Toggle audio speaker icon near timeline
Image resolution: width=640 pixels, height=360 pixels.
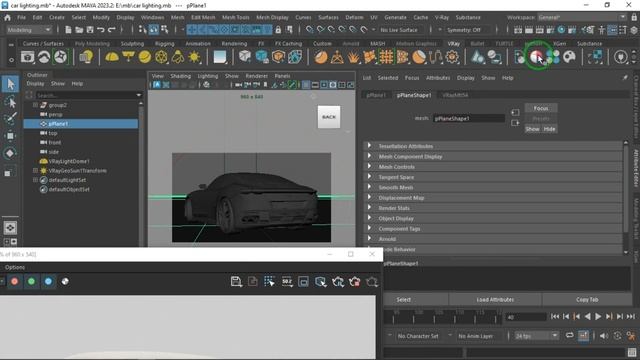coord(604,336)
